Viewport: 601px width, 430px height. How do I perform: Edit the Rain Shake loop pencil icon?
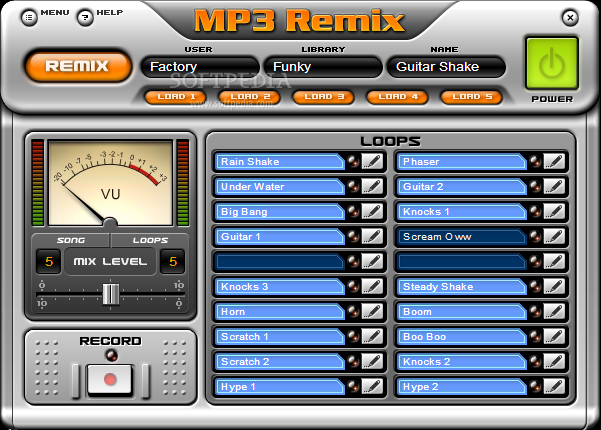[x=372, y=161]
